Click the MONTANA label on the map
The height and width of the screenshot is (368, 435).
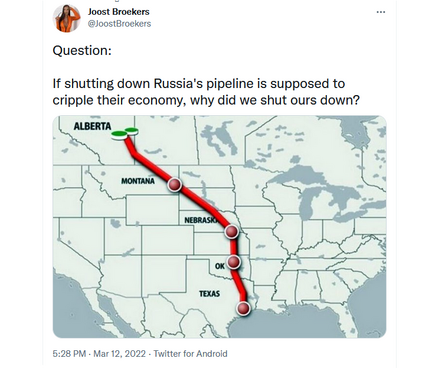(x=138, y=181)
